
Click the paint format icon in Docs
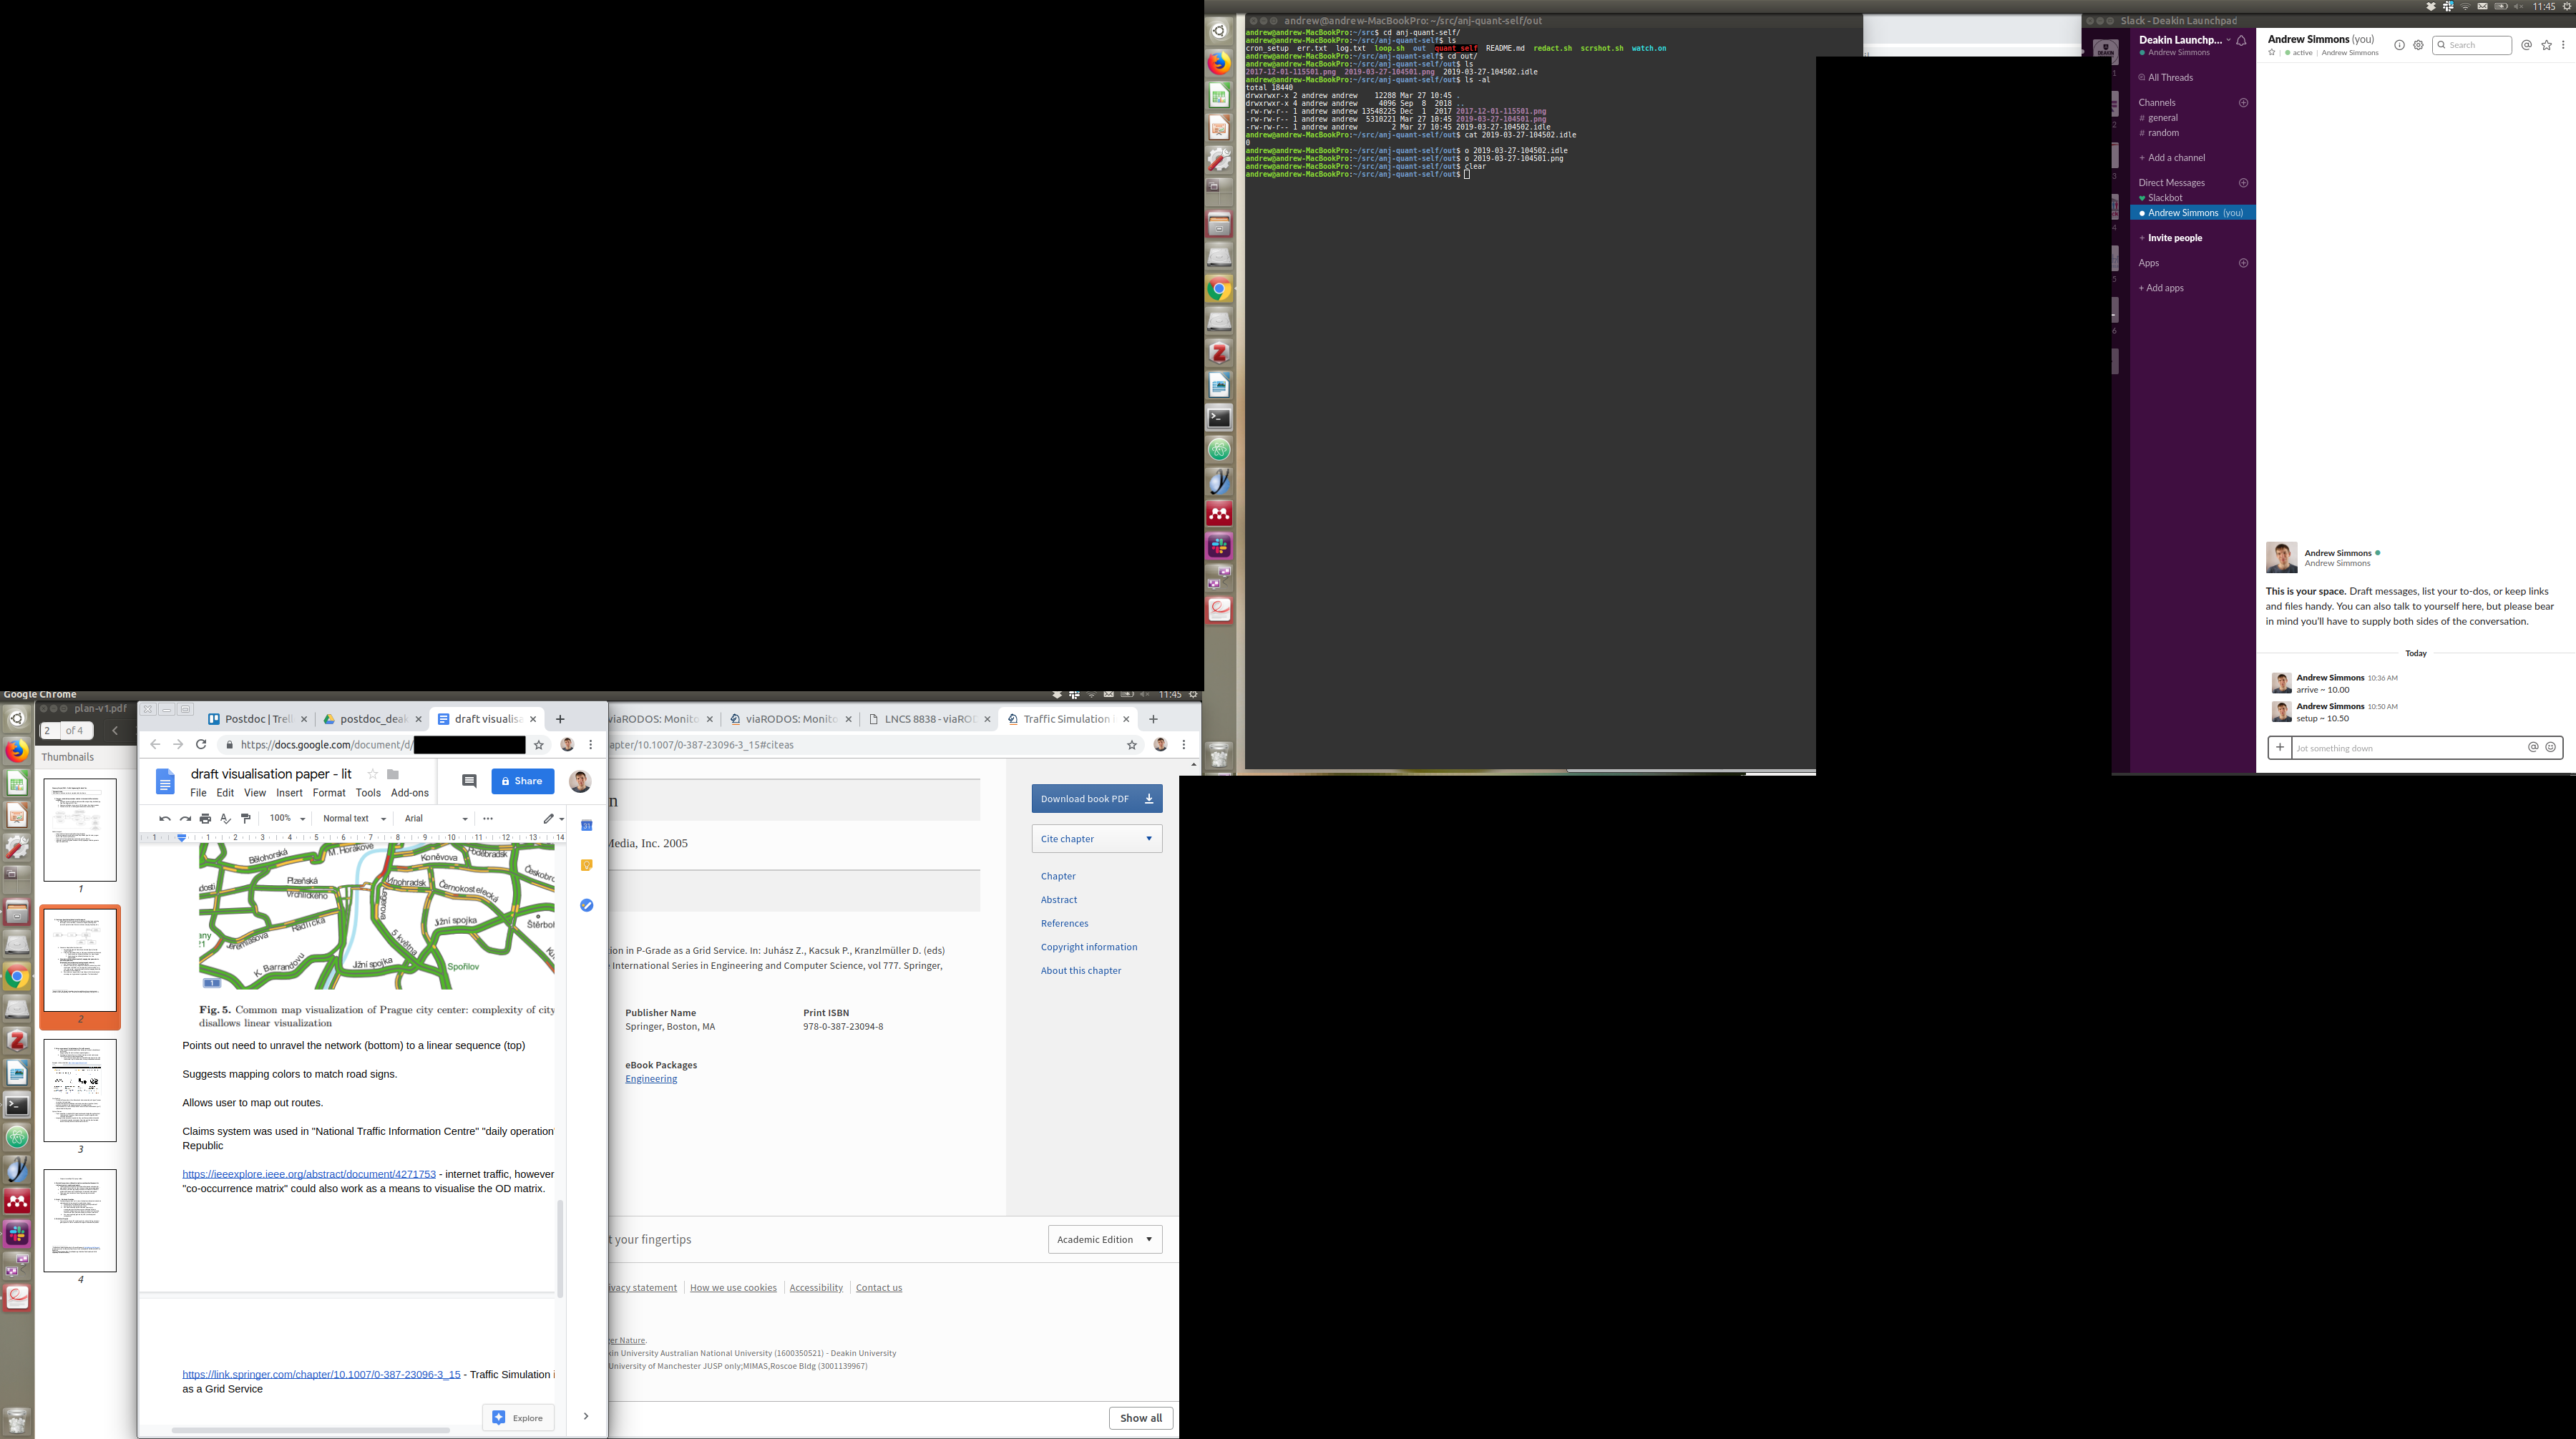[x=246, y=819]
